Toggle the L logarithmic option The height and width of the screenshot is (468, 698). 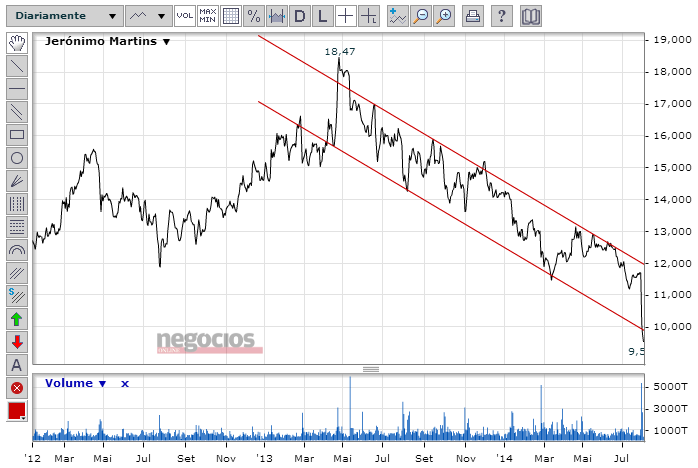click(x=323, y=16)
